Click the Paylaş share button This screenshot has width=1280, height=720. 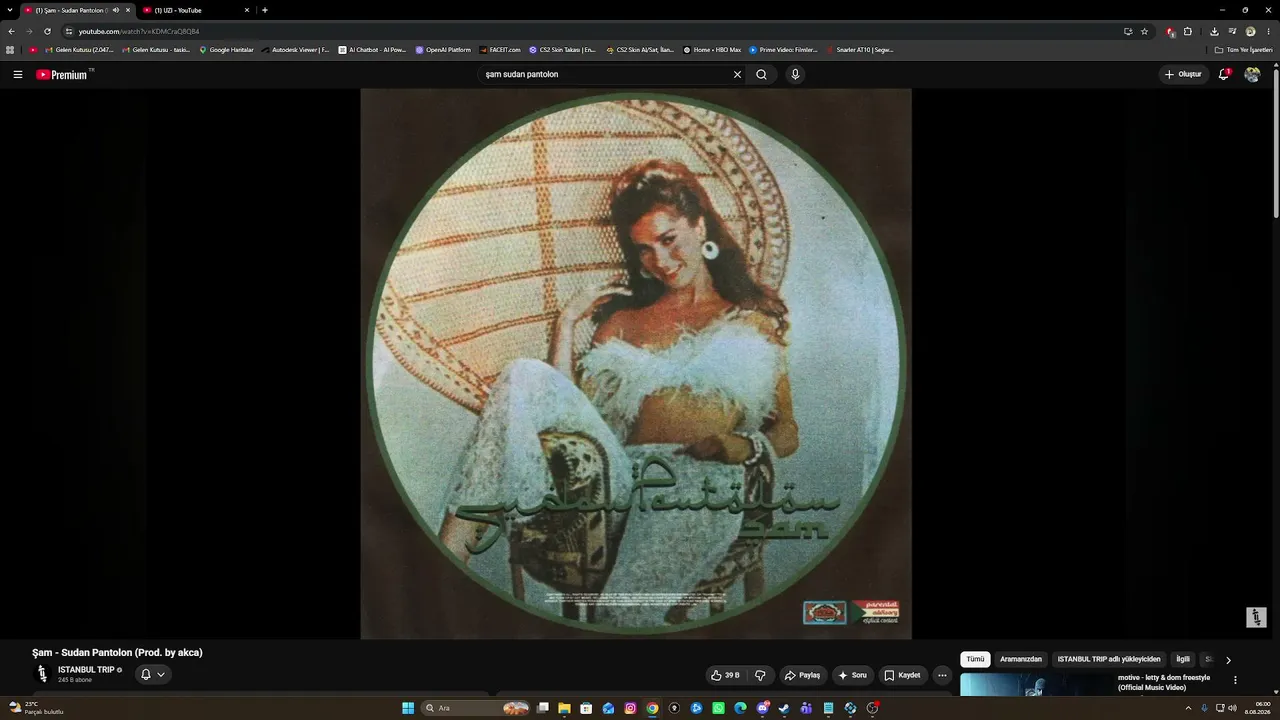pyautogui.click(x=802, y=675)
